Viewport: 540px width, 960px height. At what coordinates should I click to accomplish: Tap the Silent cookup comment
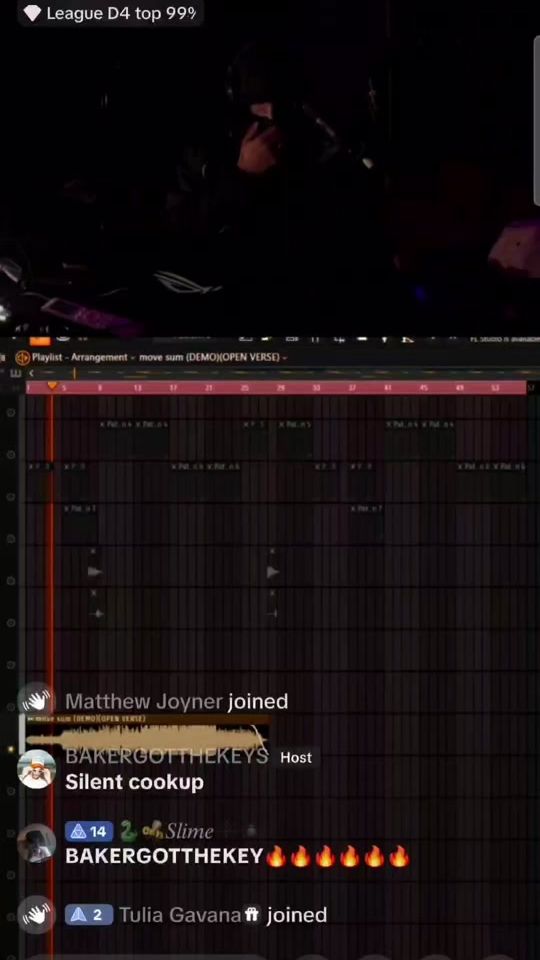135,782
